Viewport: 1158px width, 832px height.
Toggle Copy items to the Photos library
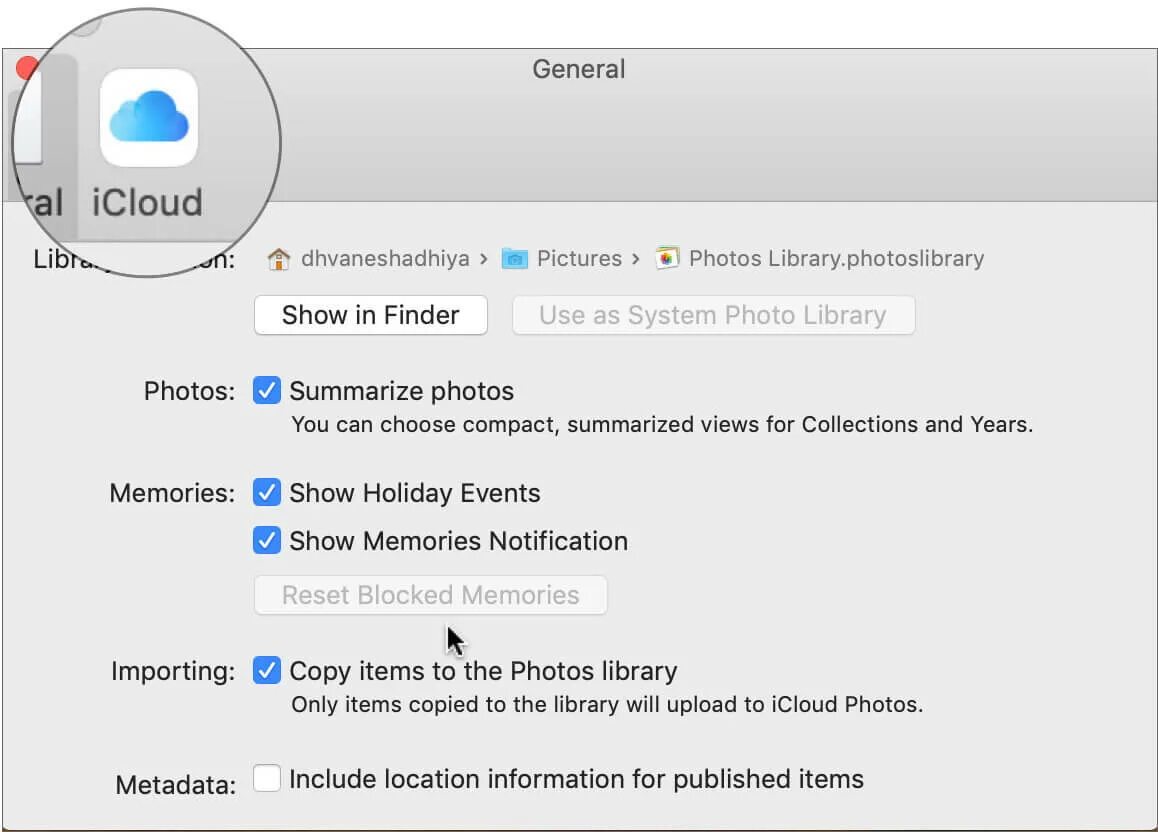(267, 670)
